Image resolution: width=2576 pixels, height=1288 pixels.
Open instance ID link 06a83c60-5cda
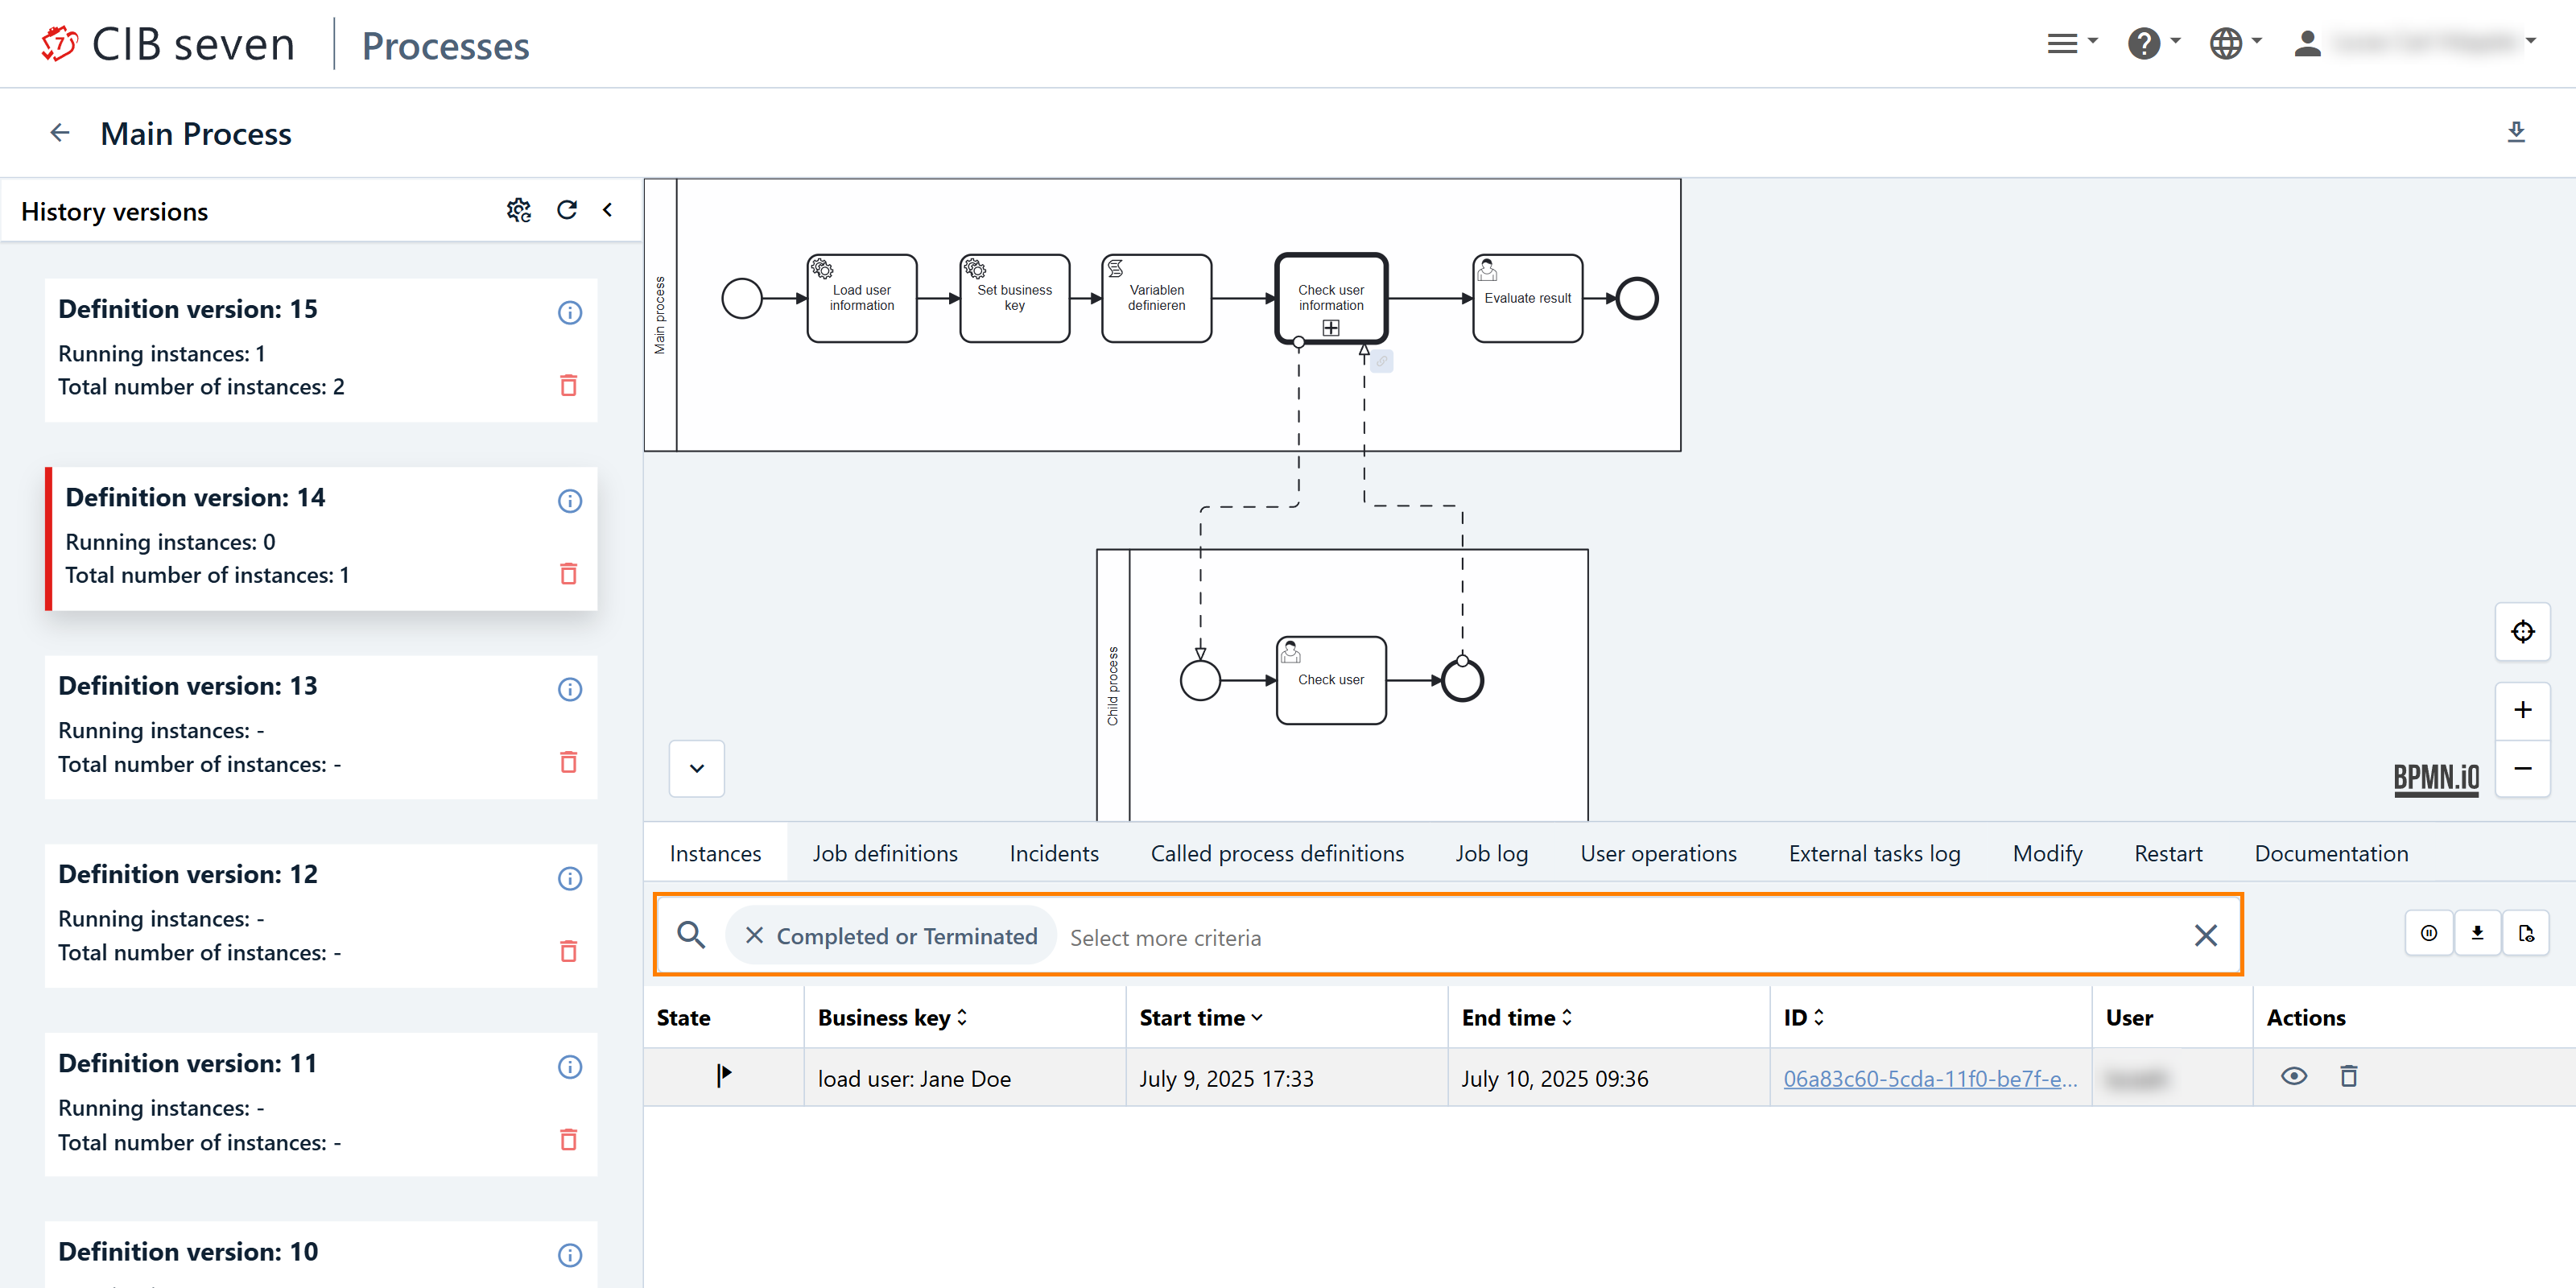[x=1929, y=1079]
